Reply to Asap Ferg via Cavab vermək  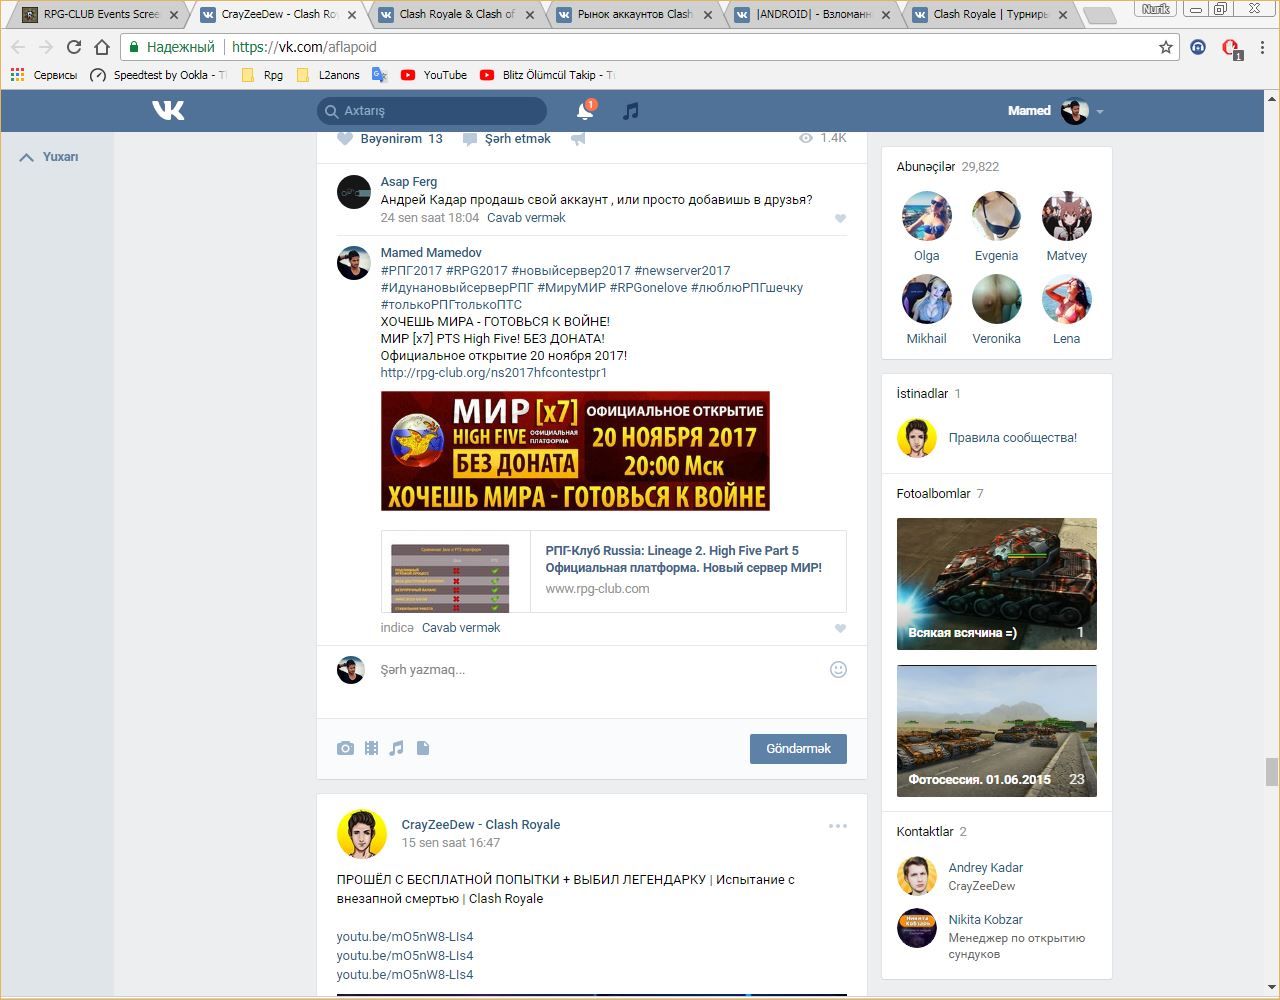click(x=526, y=218)
